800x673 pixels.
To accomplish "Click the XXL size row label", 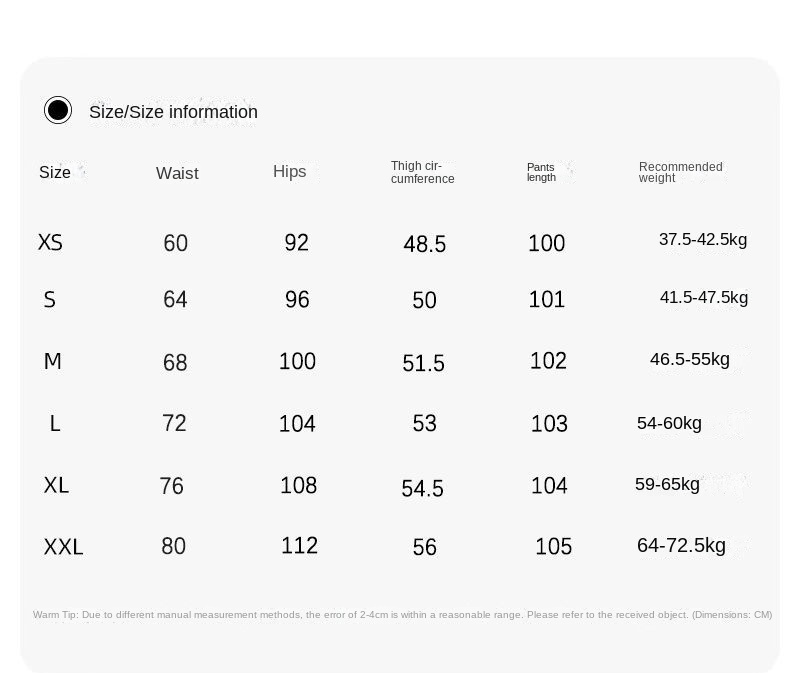I will pyautogui.click(x=63, y=547).
